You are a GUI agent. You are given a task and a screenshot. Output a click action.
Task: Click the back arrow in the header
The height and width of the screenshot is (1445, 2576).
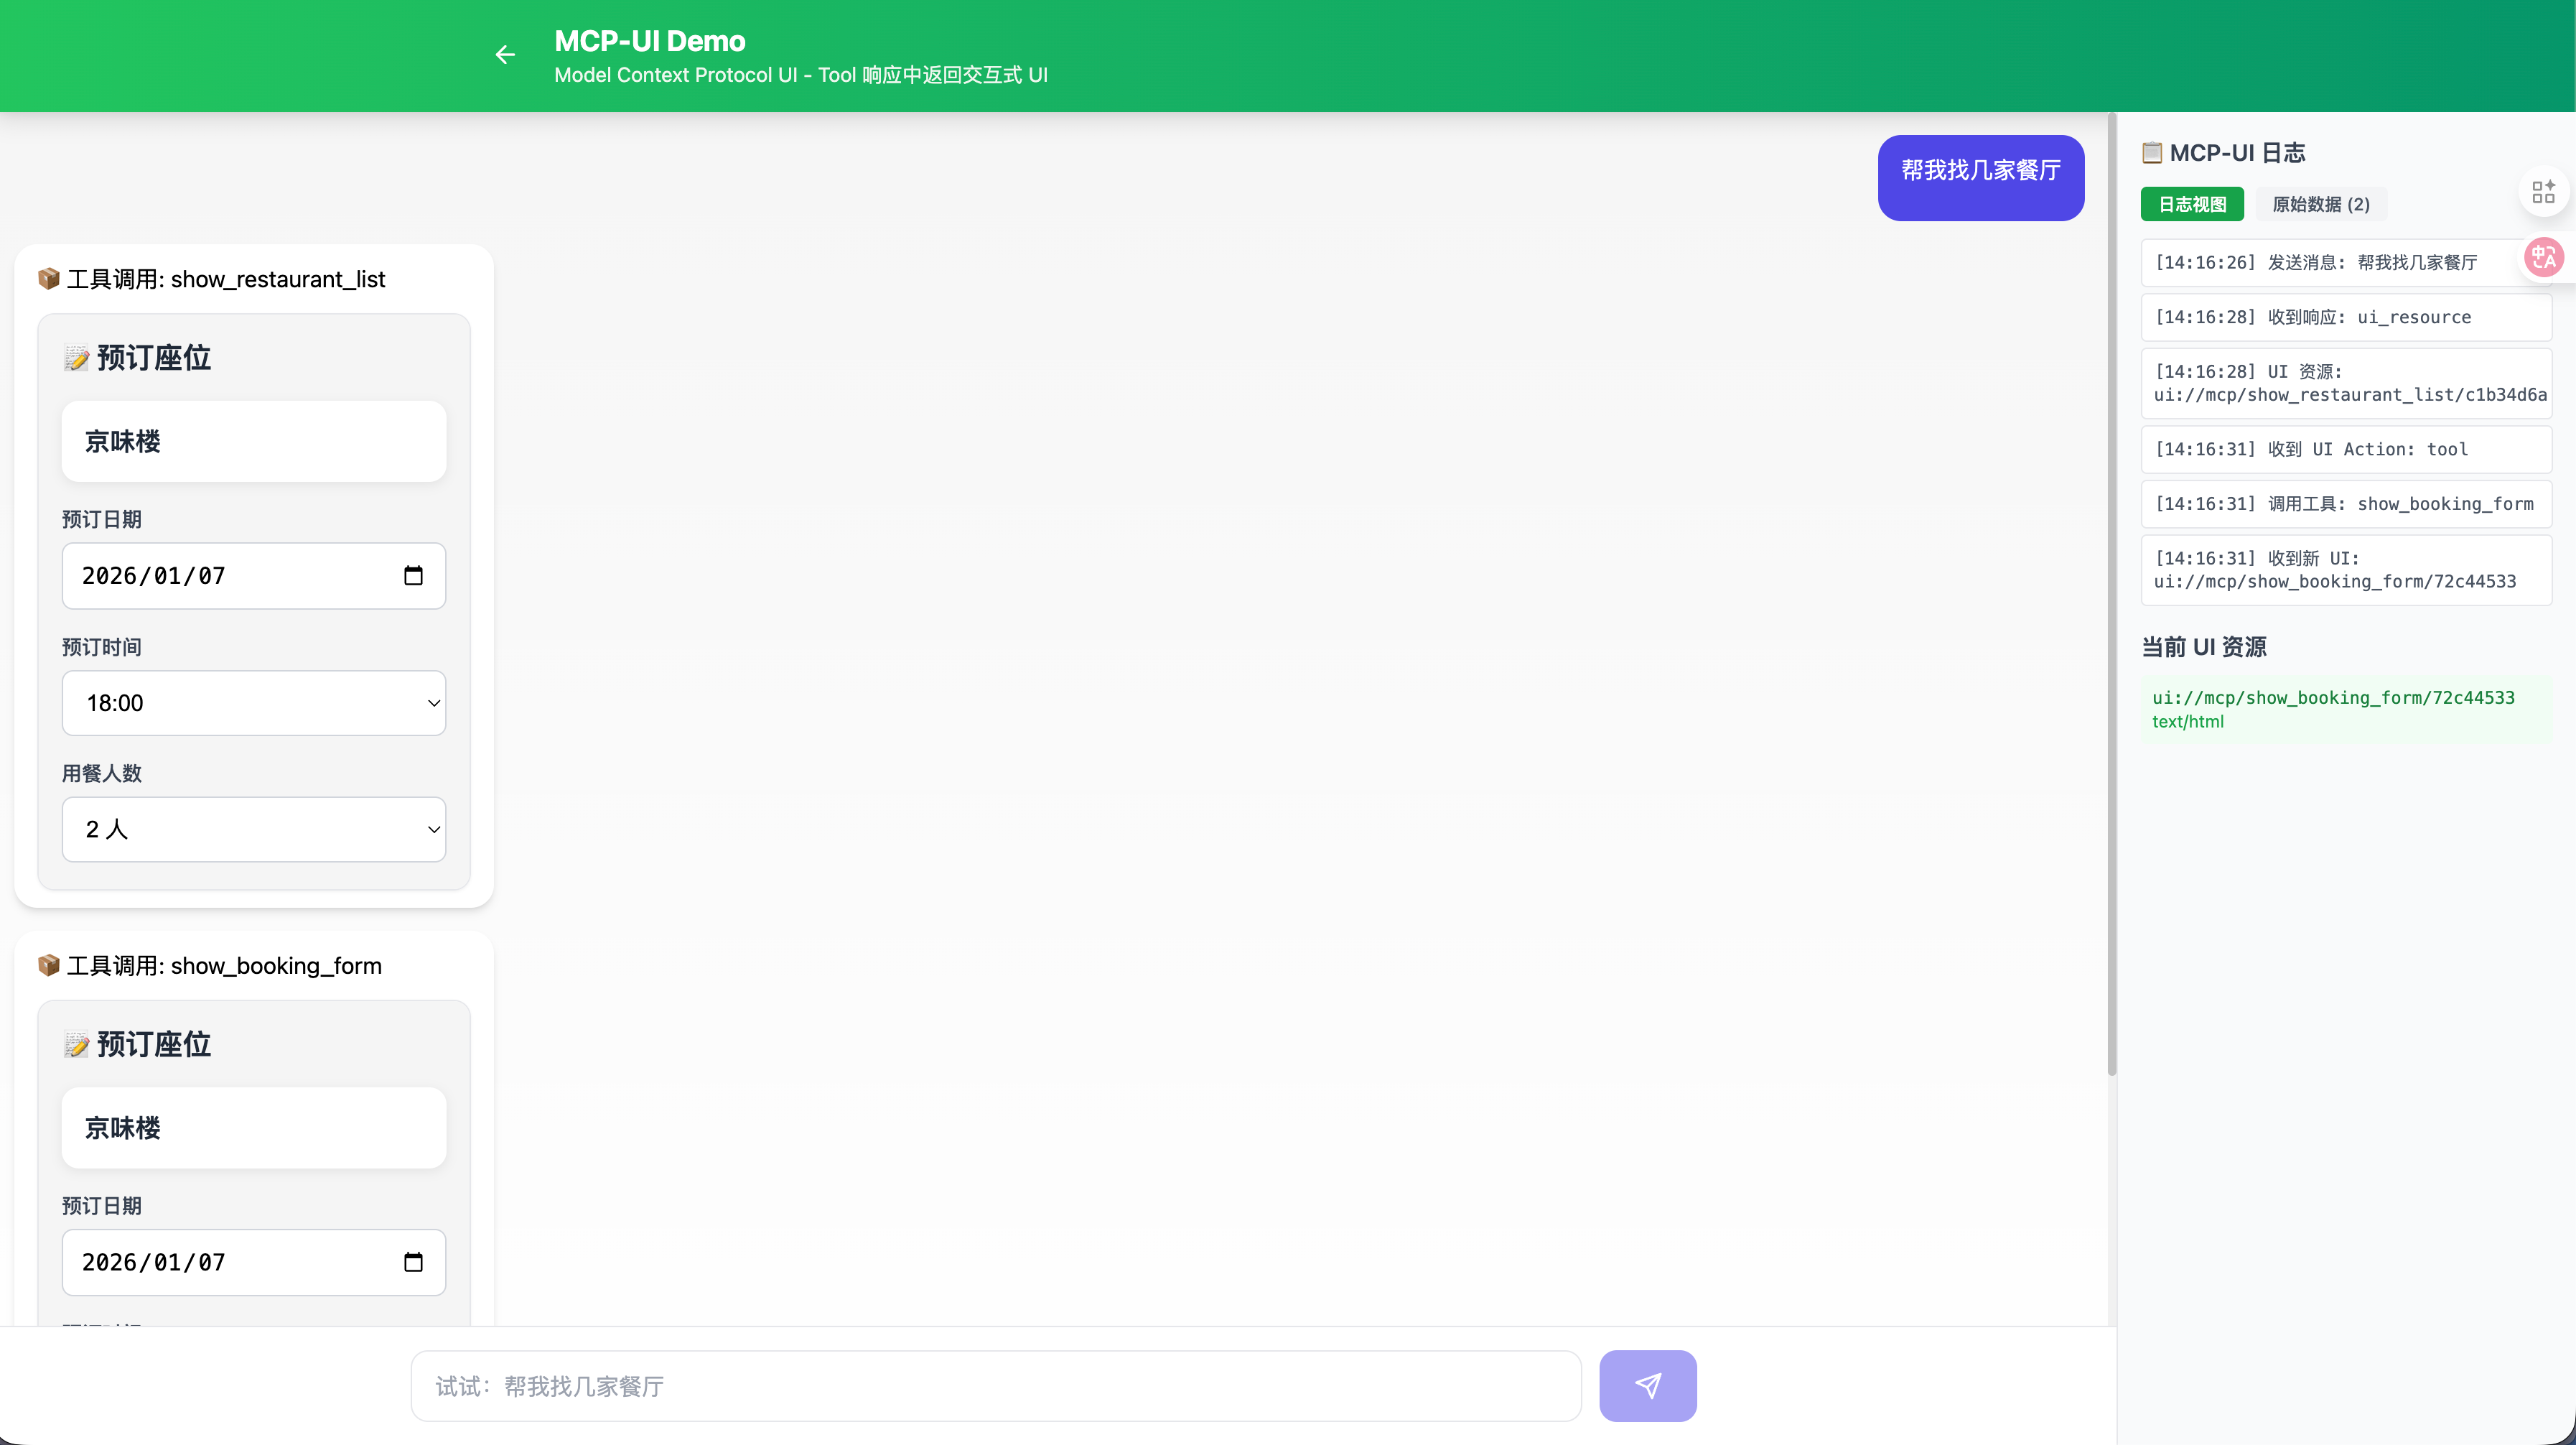[505, 55]
